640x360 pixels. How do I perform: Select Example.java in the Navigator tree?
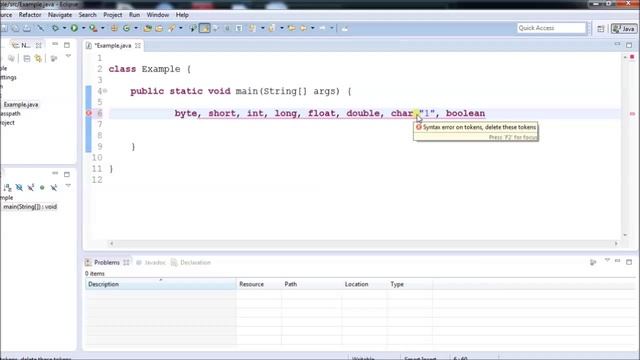point(20,104)
